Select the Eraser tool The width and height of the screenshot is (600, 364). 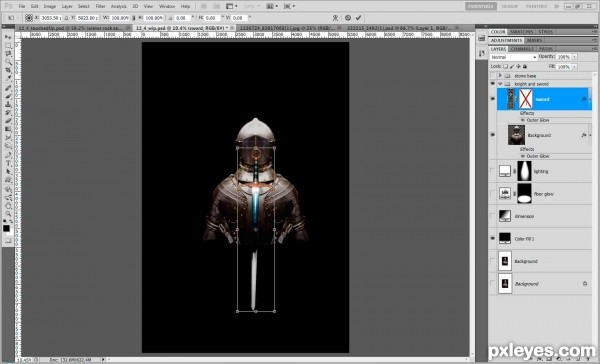[x=8, y=122]
